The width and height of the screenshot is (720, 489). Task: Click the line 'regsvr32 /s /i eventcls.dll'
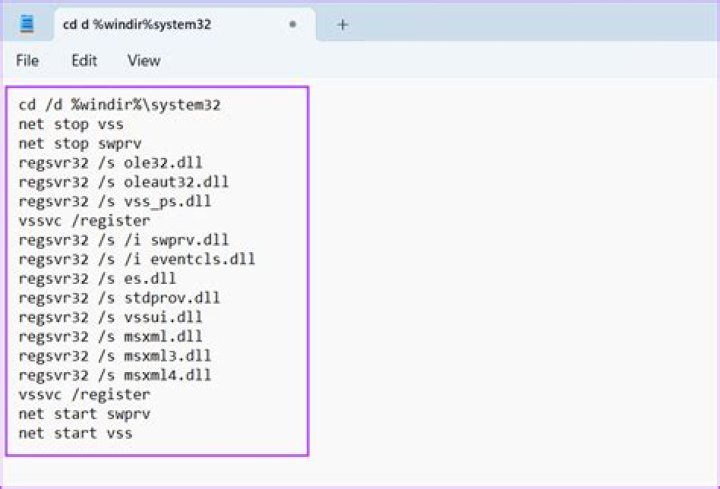[x=137, y=259]
